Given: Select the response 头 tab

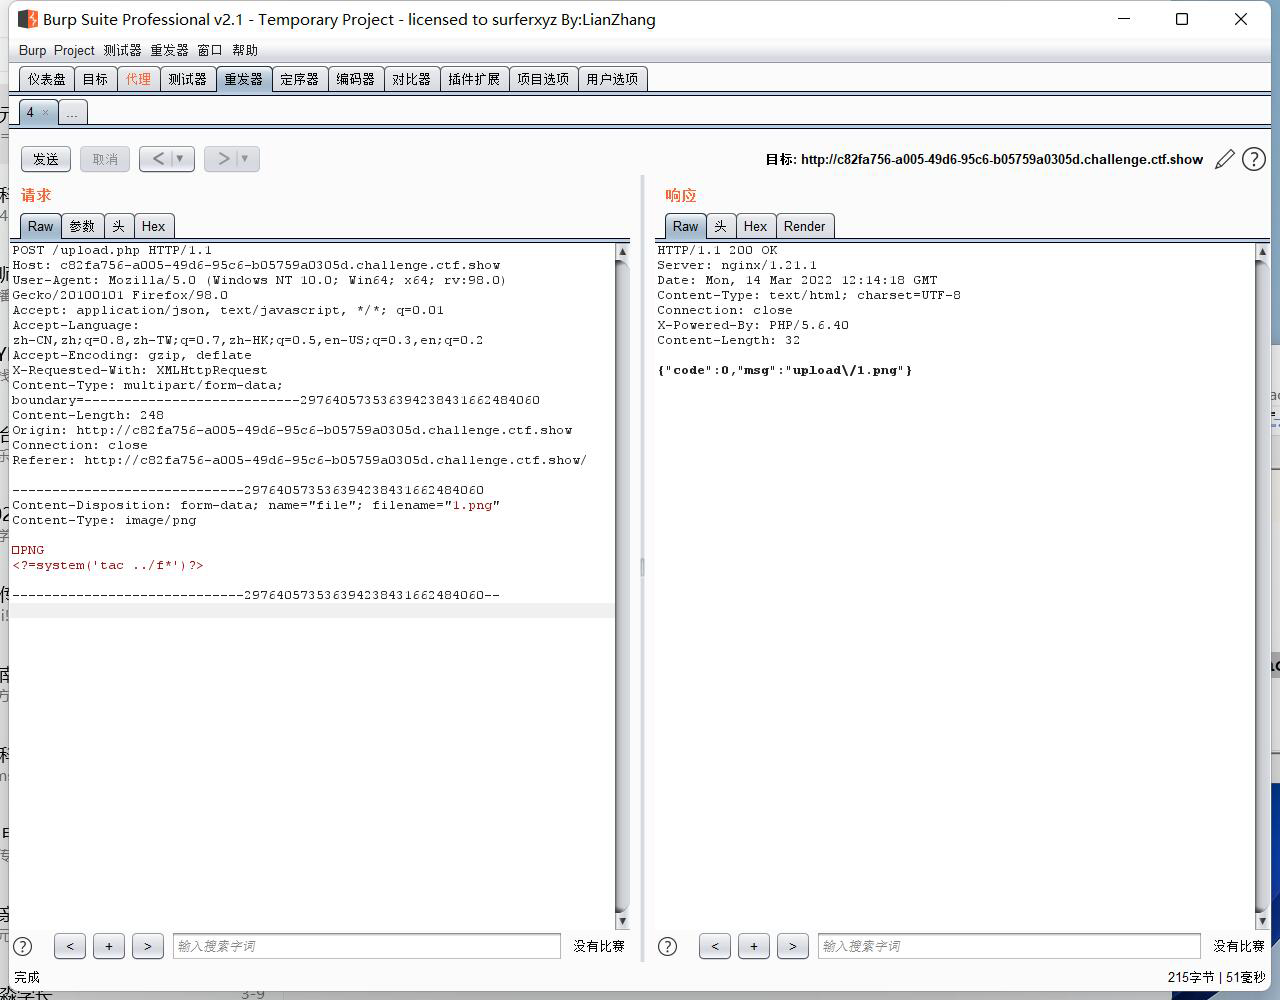Looking at the screenshot, I should [720, 226].
